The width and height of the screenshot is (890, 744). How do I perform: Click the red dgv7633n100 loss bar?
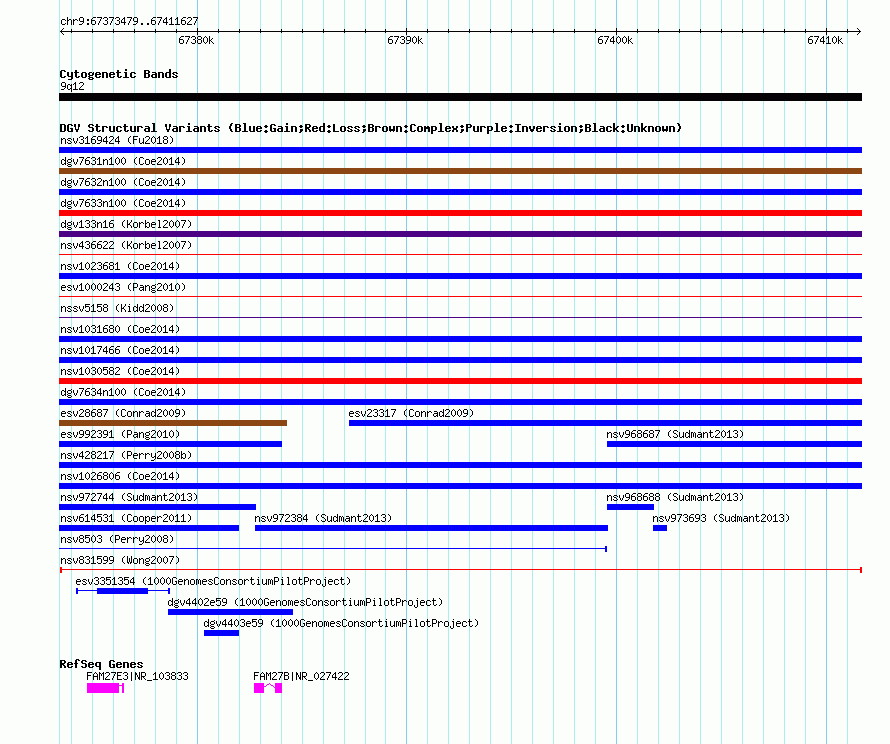(x=460, y=213)
